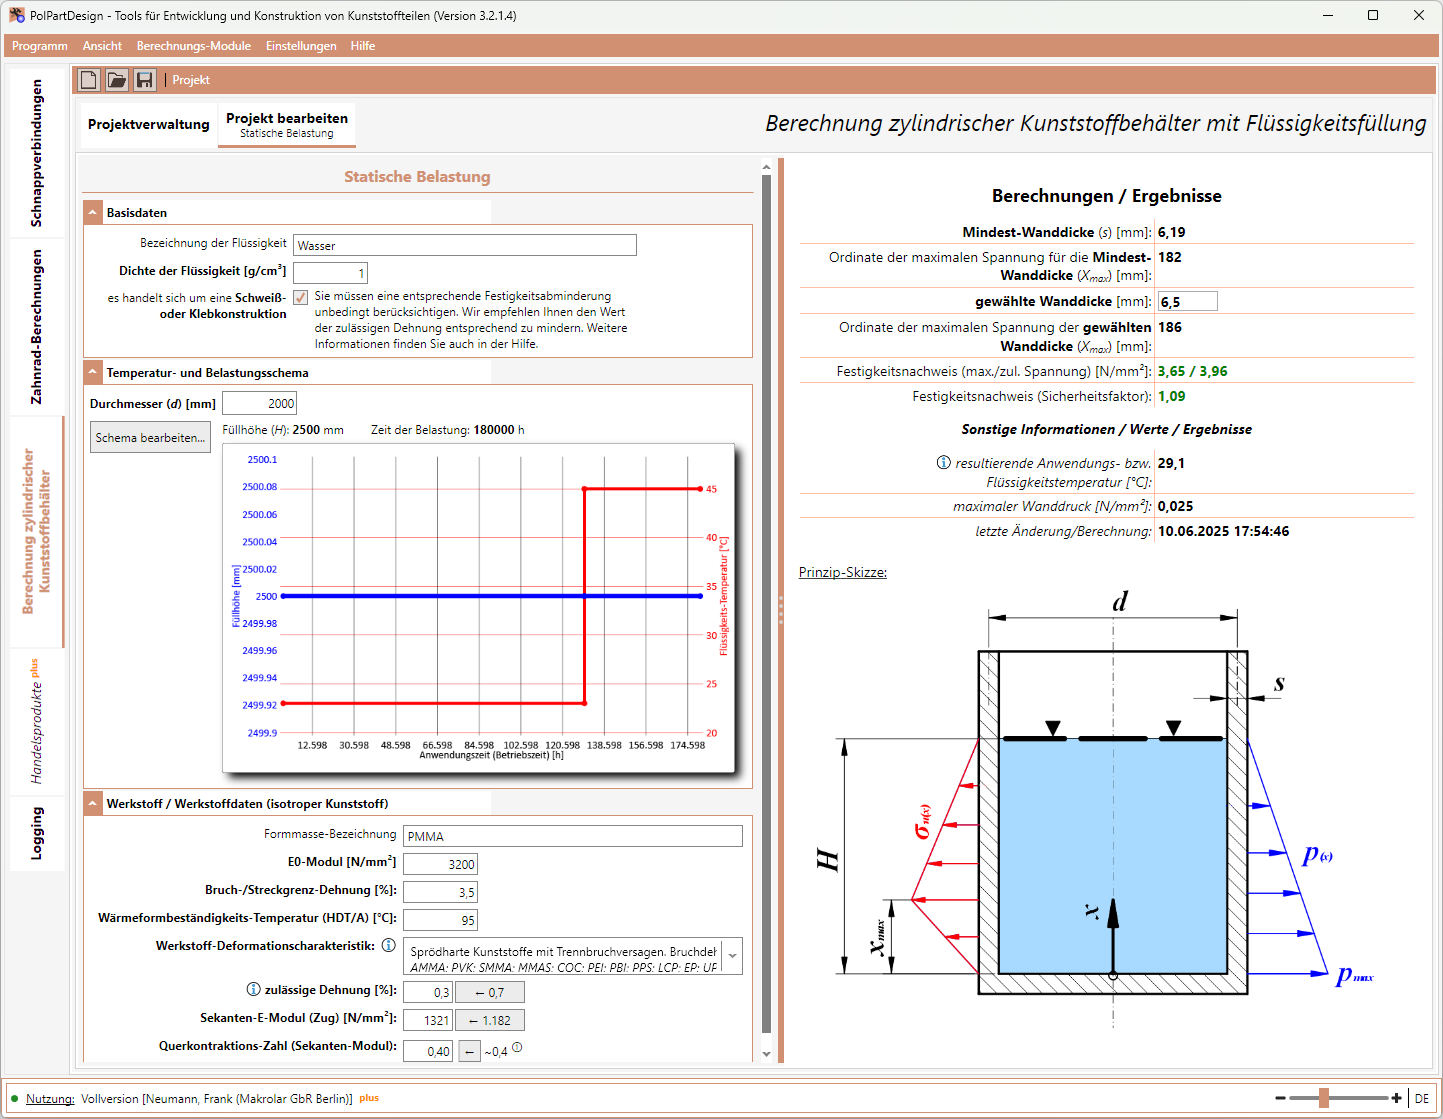Click the gewählte Wanddicke input field
The width and height of the screenshot is (1443, 1119).
[x=1188, y=302]
